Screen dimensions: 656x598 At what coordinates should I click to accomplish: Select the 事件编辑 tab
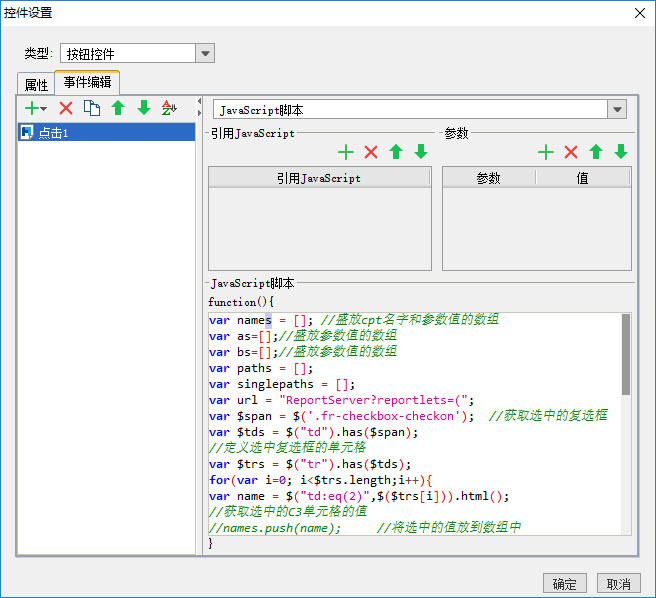pos(87,83)
